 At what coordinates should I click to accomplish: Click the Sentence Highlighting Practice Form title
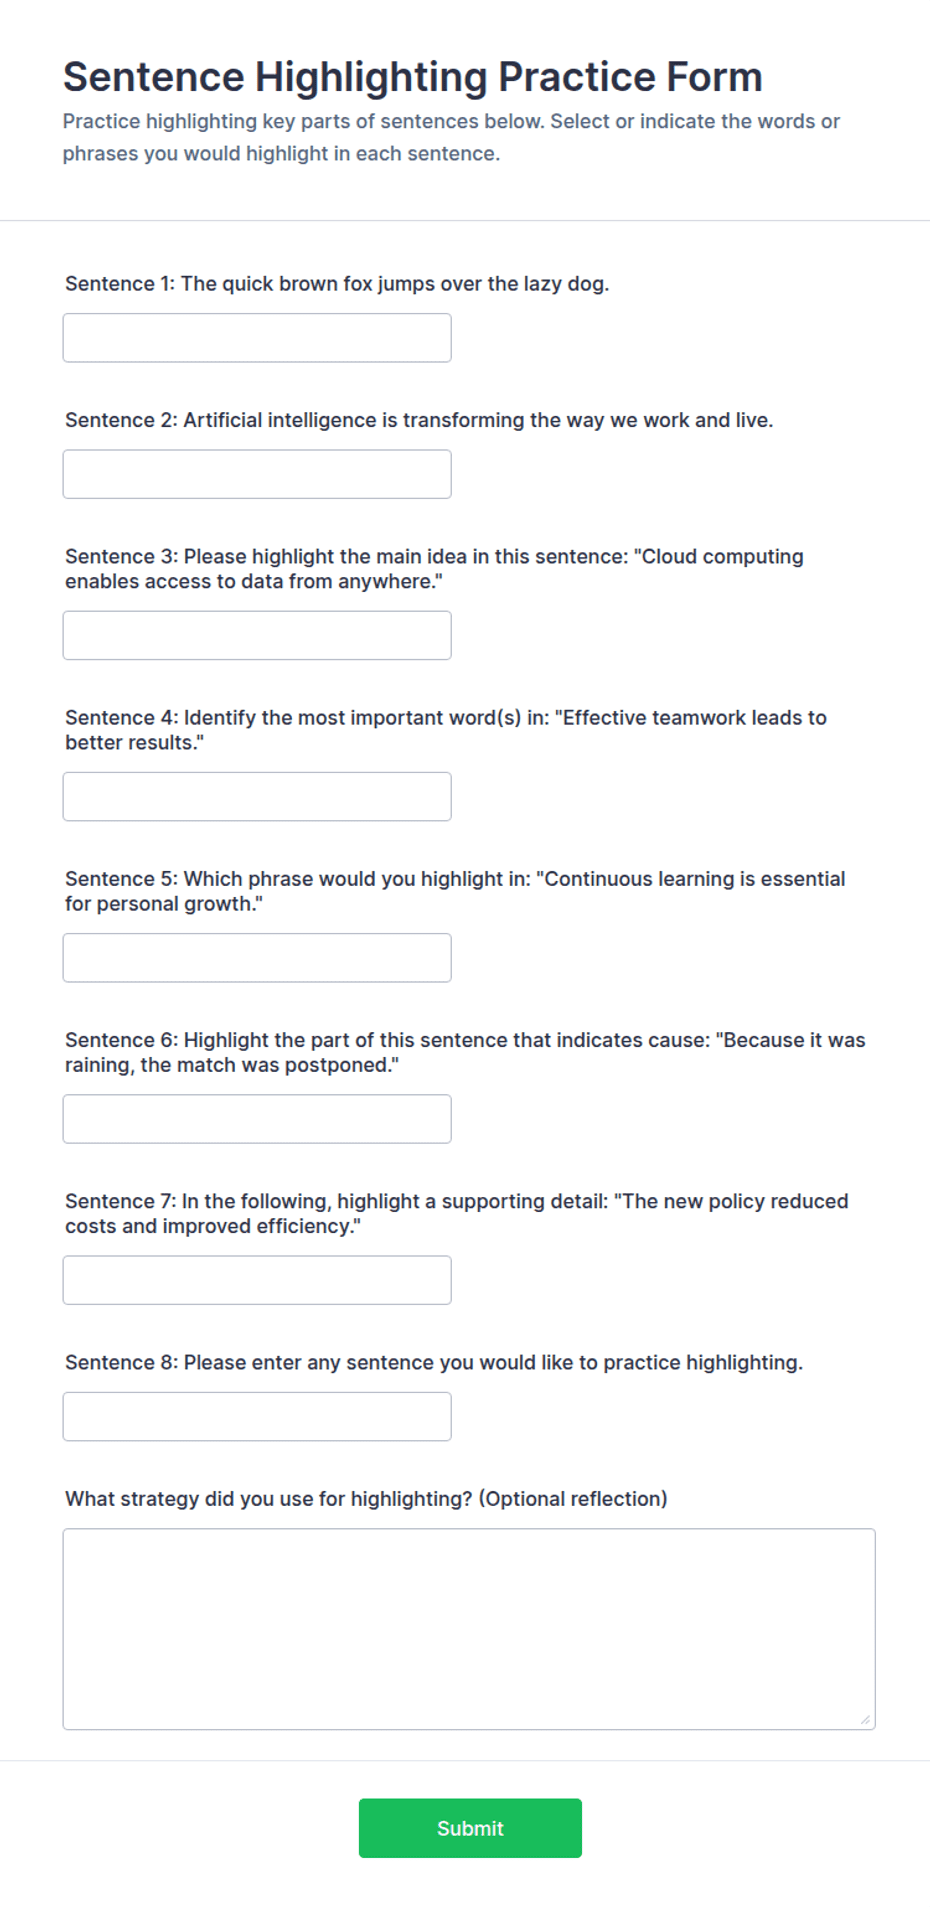click(413, 77)
